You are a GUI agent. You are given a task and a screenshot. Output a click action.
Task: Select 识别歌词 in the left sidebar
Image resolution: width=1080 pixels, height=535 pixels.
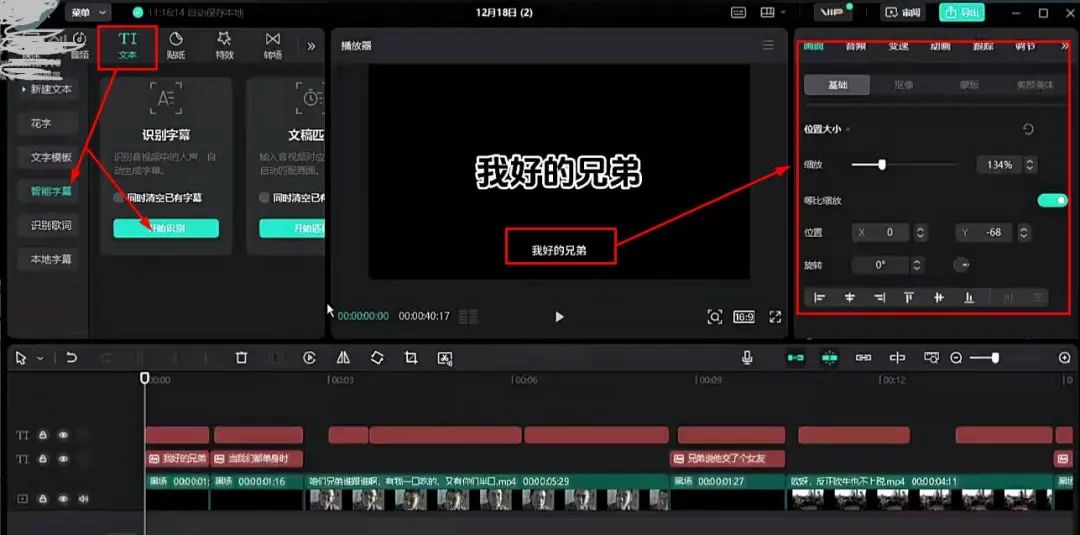51,225
